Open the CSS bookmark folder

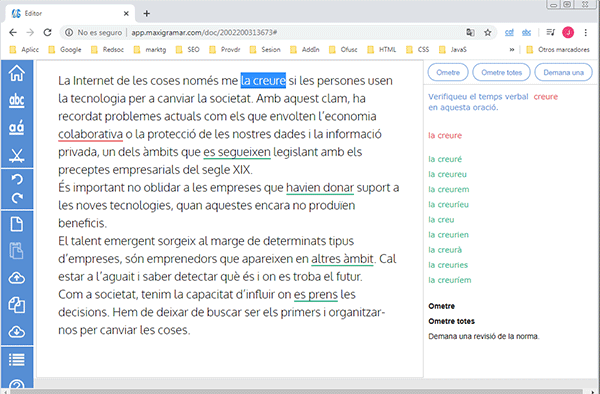tap(418, 49)
